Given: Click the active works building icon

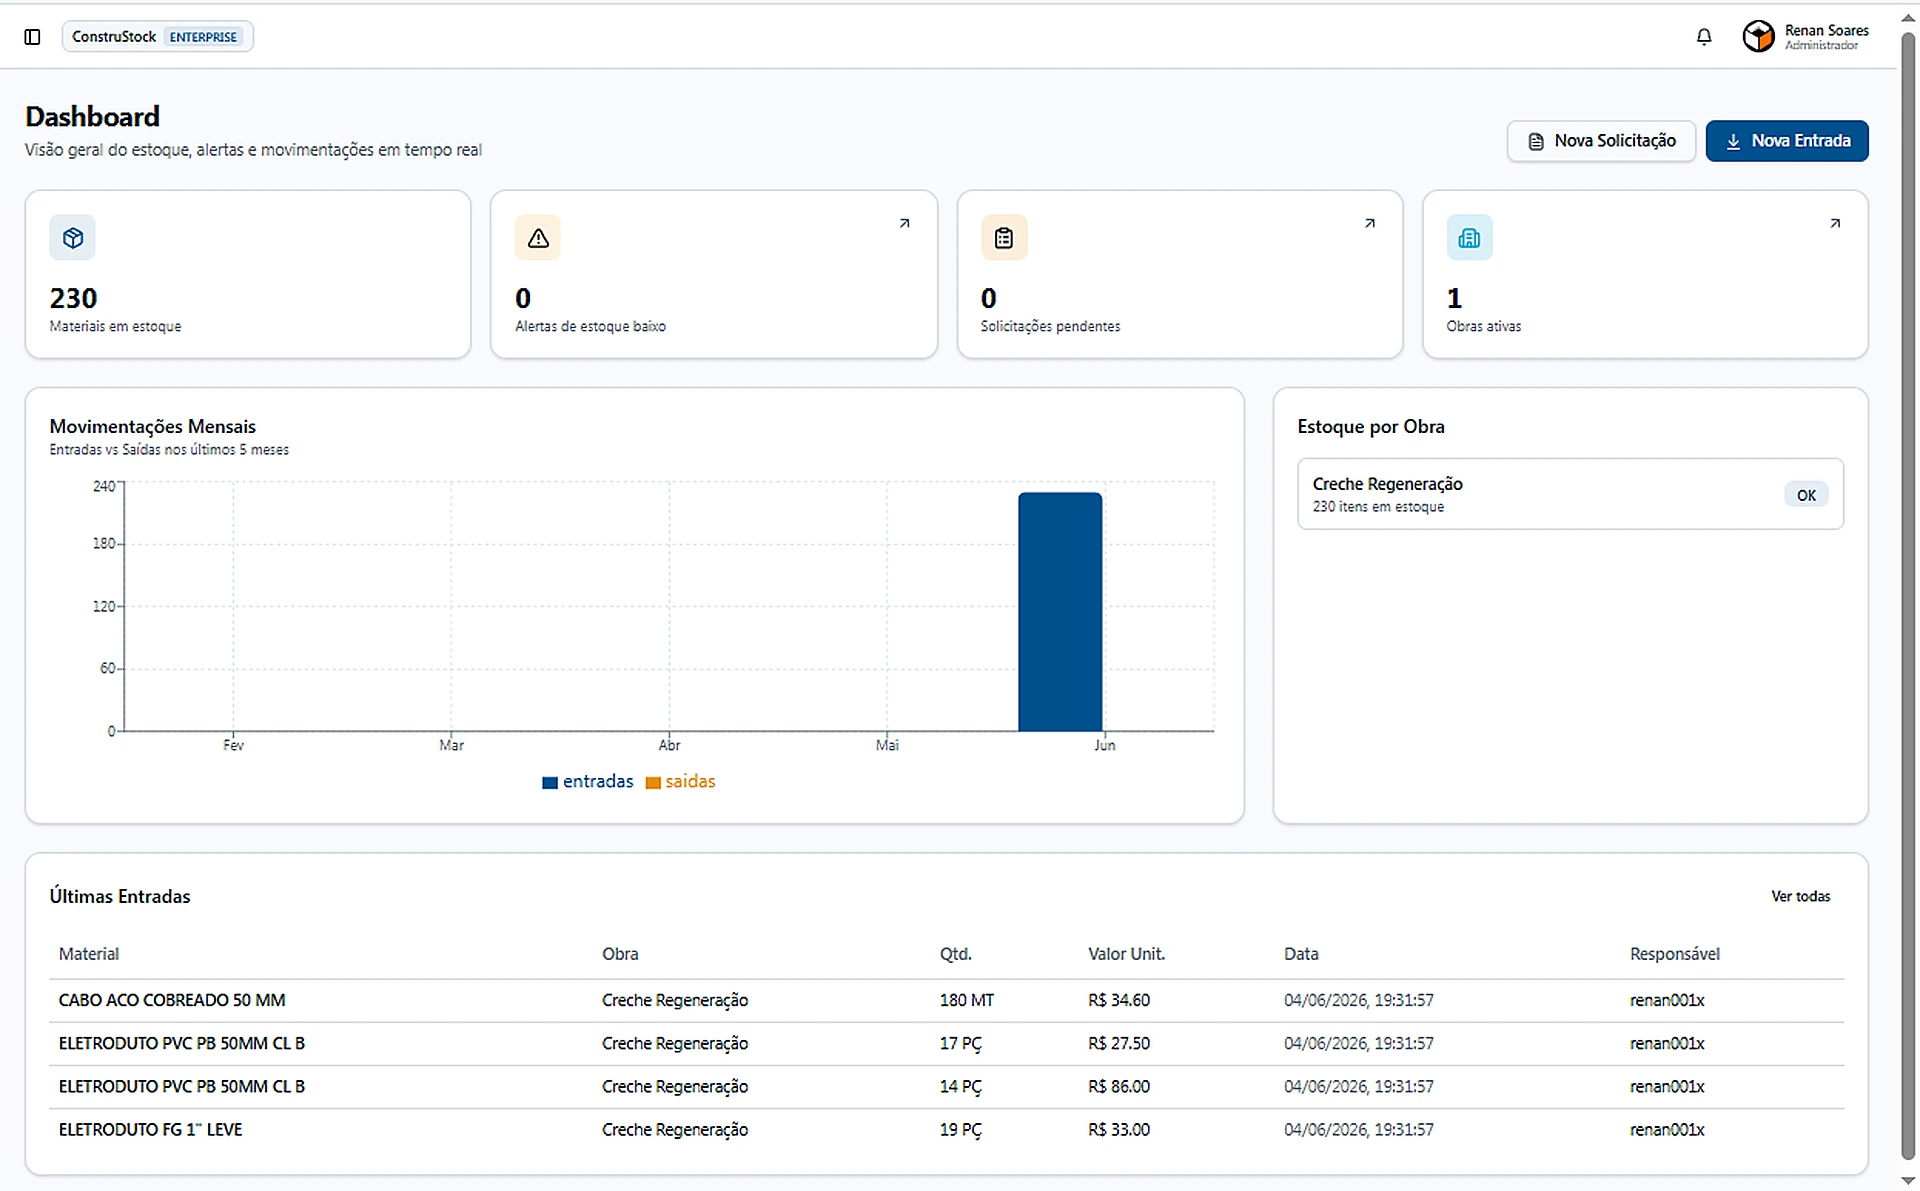Looking at the screenshot, I should tap(1469, 238).
